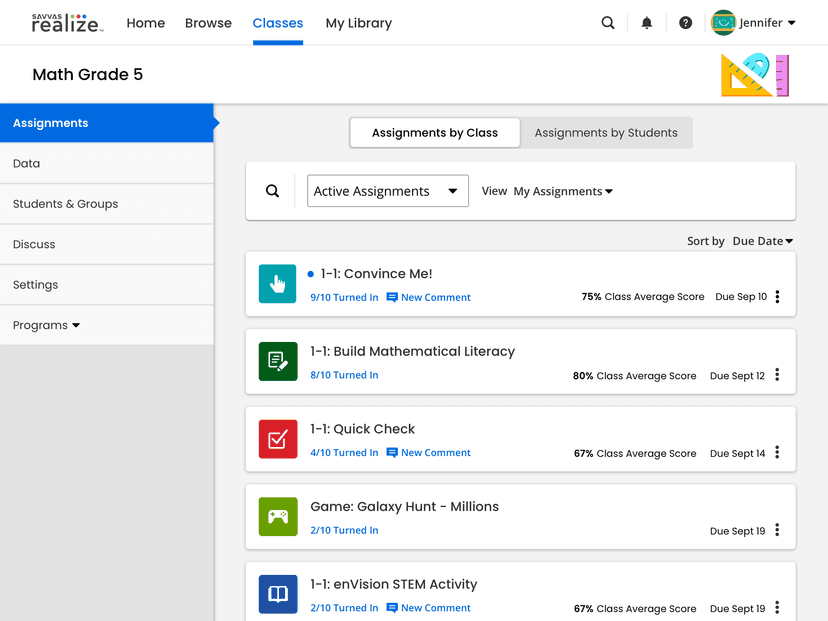The height and width of the screenshot is (621, 828).
Task: Open the notifications bell
Action: click(647, 23)
